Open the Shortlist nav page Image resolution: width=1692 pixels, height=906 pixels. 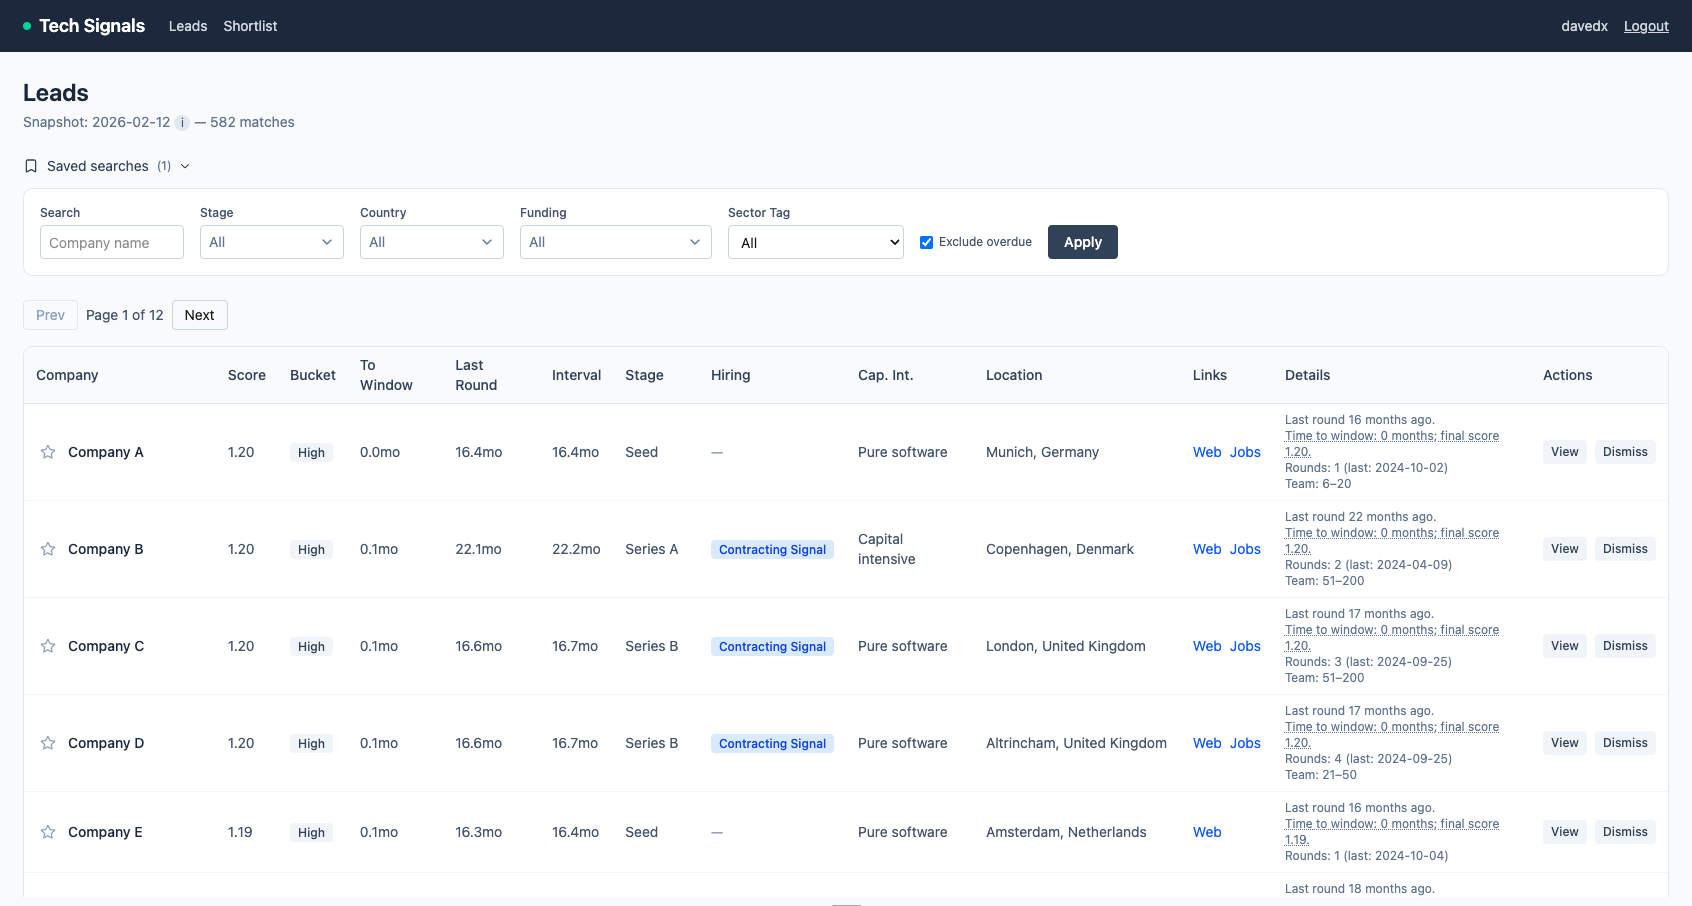[250, 26]
